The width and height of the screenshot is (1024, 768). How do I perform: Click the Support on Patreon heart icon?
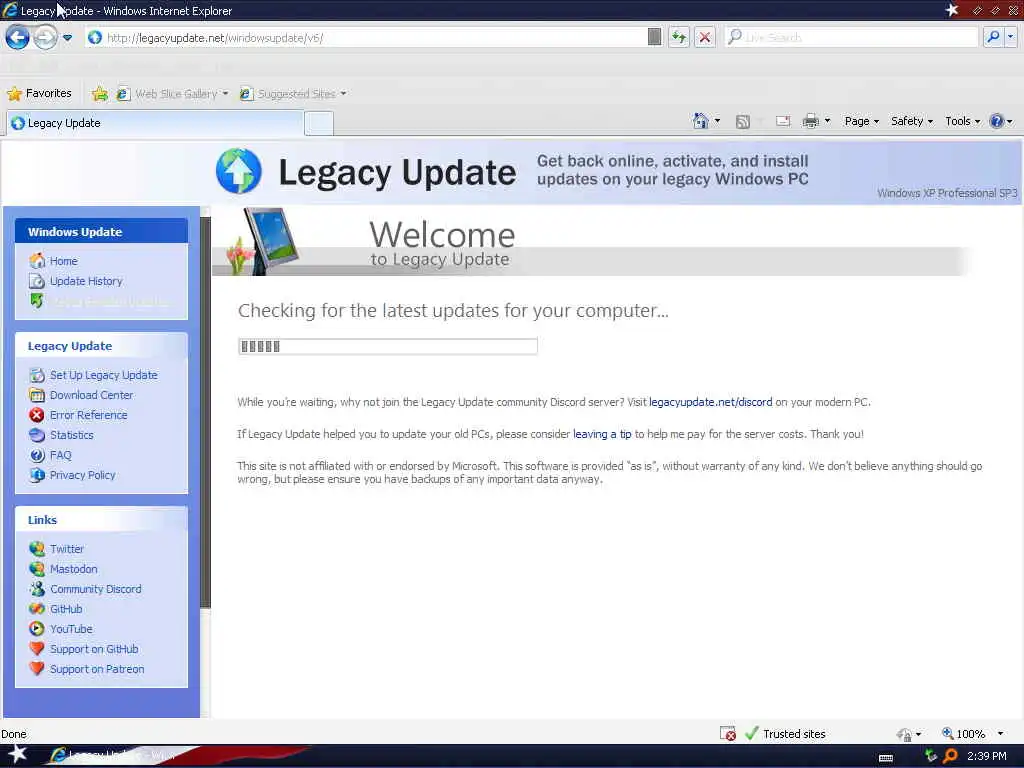pos(37,669)
